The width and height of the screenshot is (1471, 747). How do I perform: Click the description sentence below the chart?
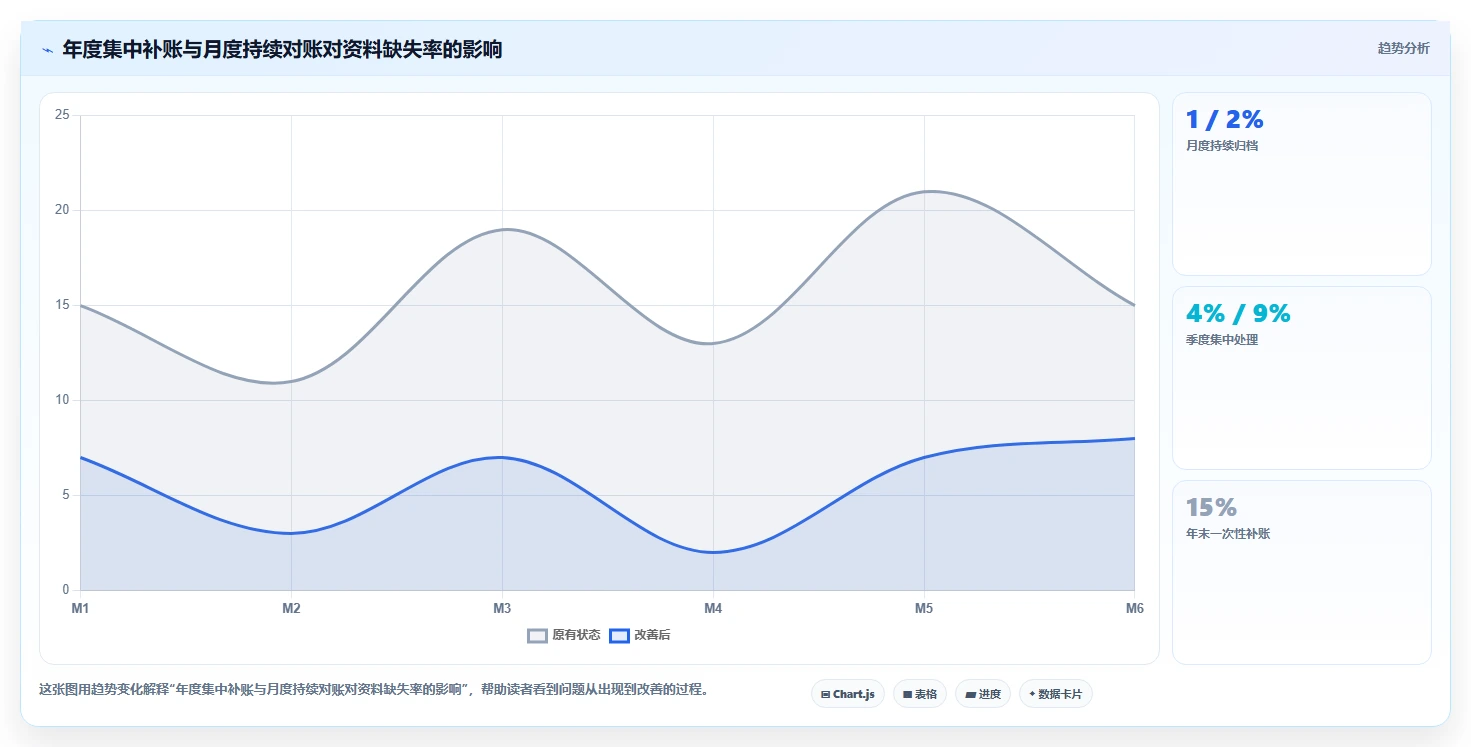(374, 689)
